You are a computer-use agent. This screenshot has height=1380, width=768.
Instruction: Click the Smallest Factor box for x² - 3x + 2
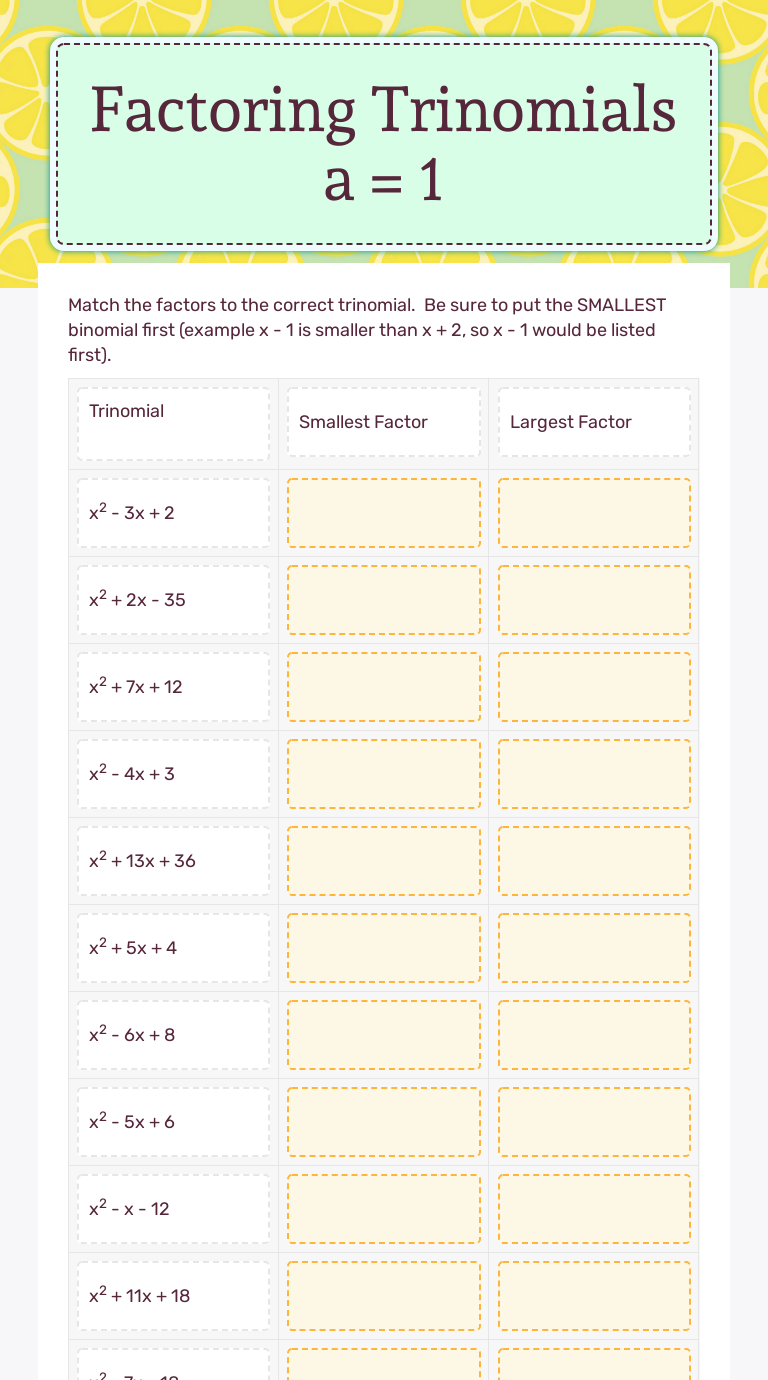(x=384, y=513)
